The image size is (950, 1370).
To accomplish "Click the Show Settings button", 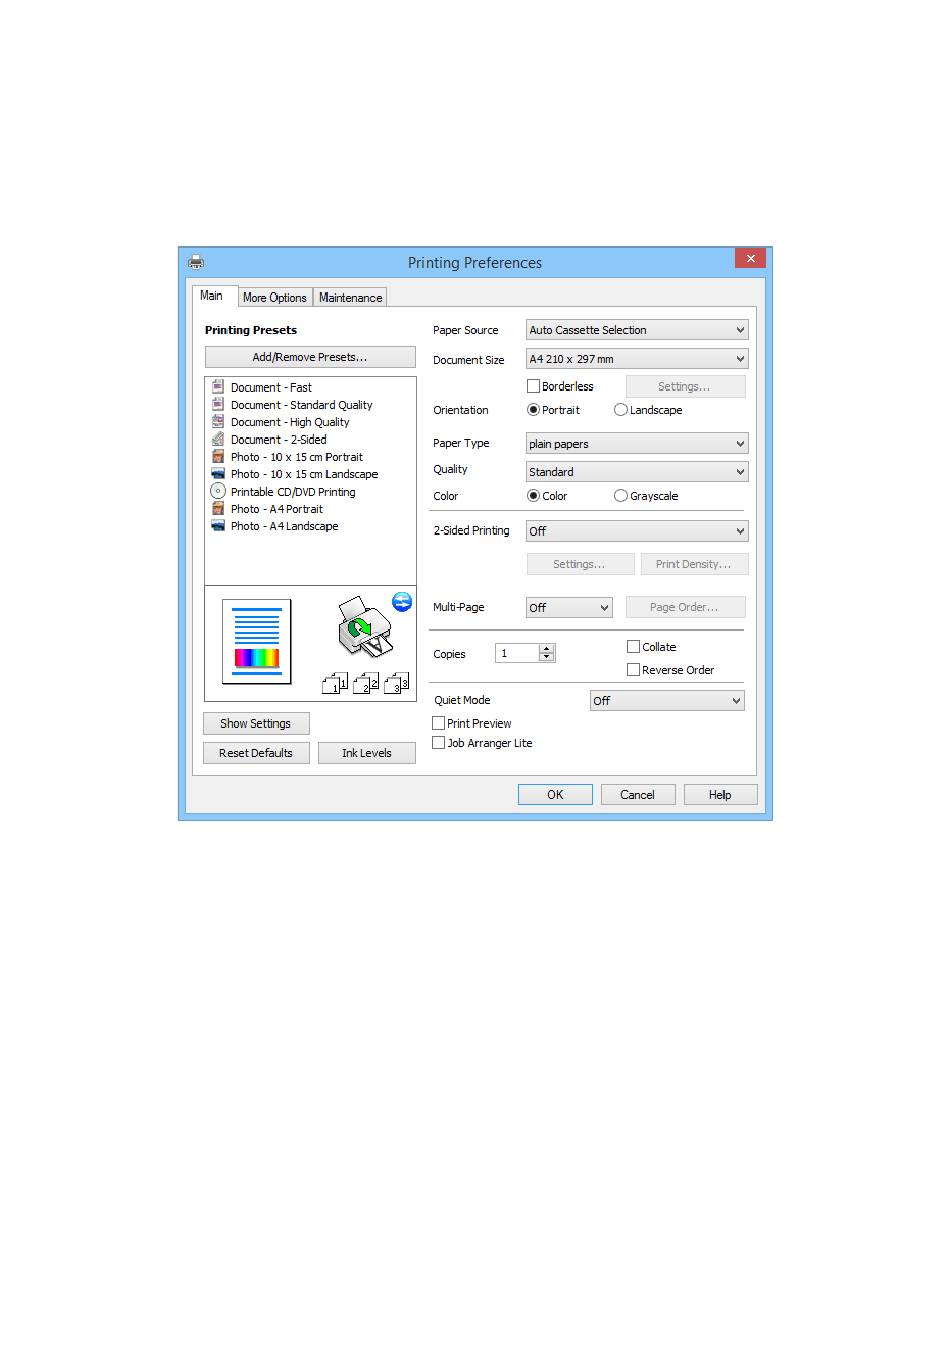I will coord(256,724).
